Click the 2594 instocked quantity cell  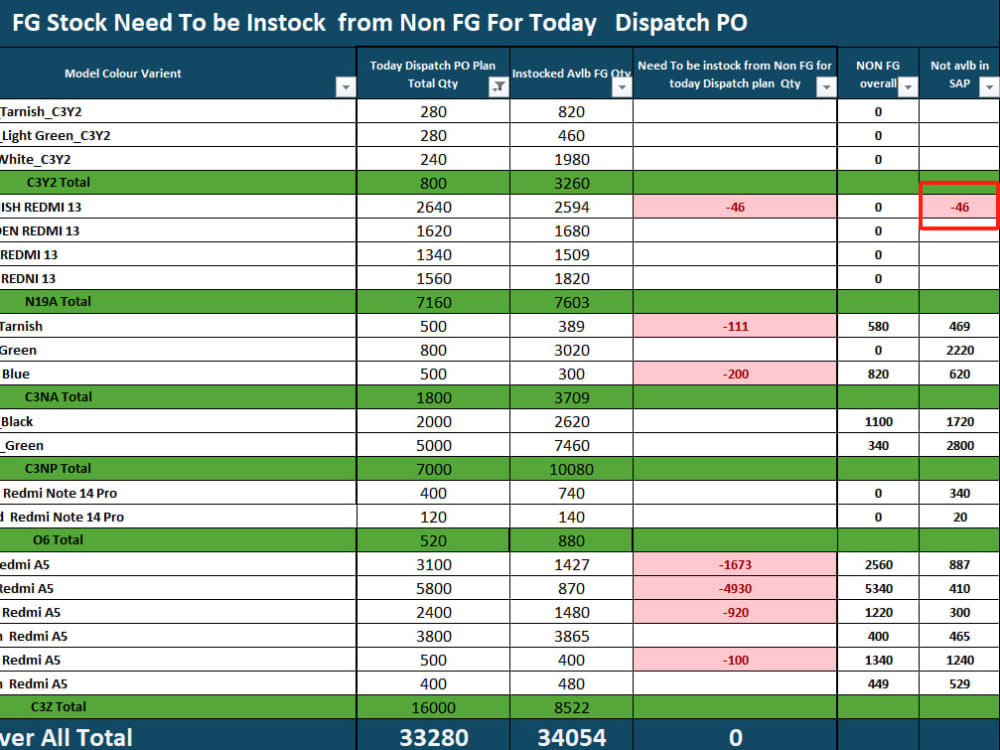click(x=571, y=207)
